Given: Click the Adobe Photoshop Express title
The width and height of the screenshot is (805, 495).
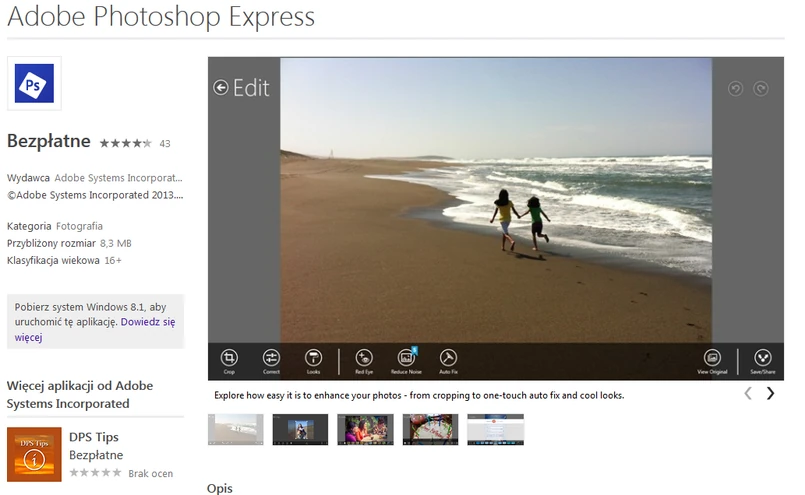Looking at the screenshot, I should (161, 16).
